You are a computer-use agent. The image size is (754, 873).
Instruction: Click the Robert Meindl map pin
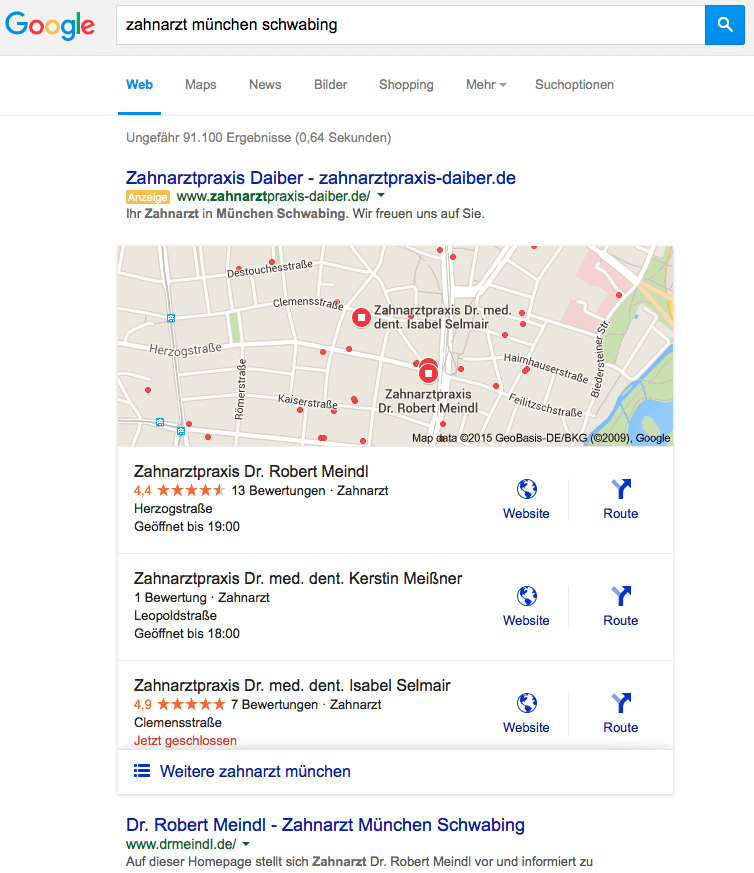428,372
